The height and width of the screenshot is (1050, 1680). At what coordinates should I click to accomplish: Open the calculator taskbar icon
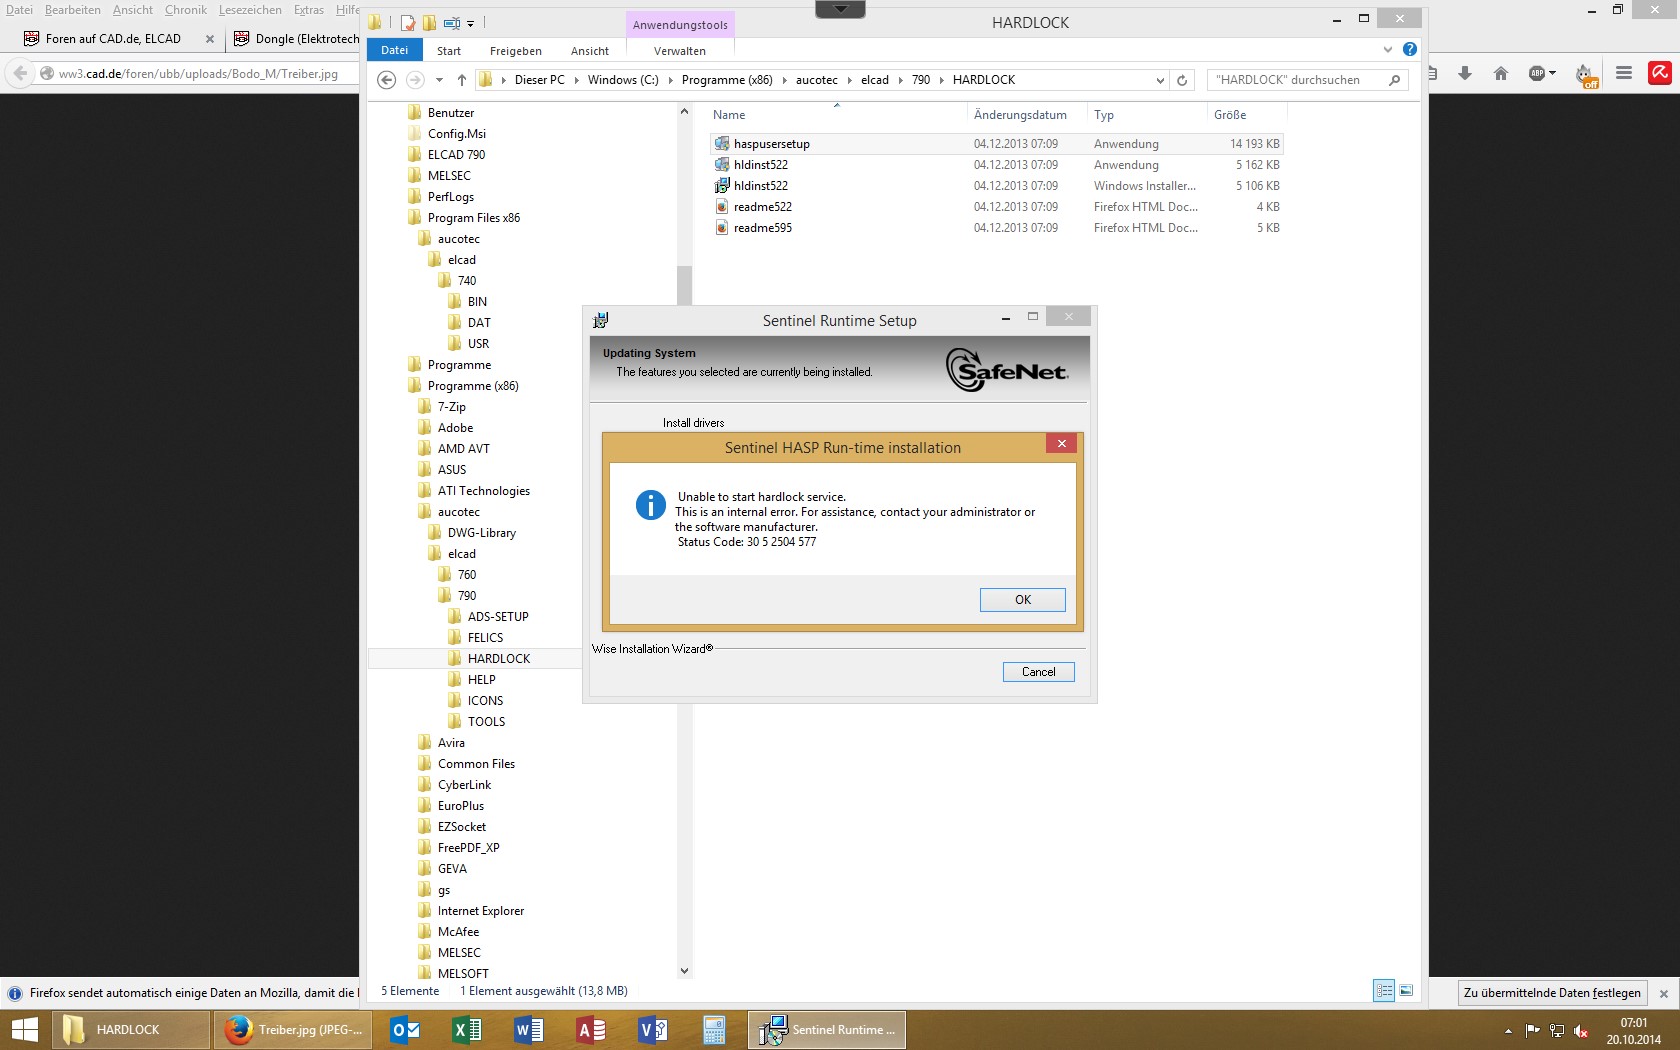point(714,1030)
